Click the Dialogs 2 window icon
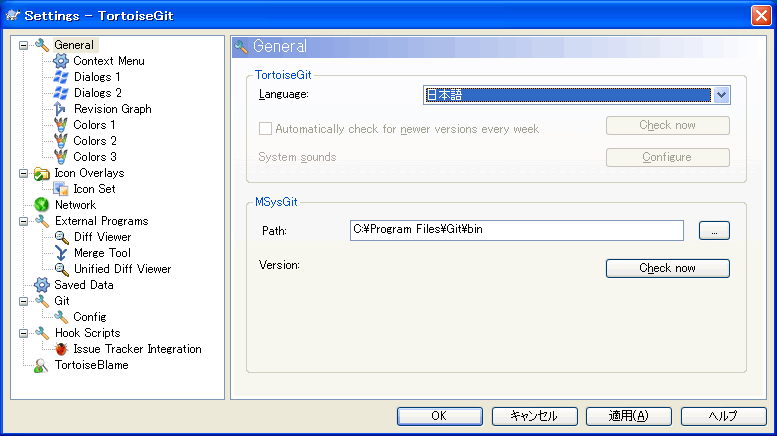Image resolution: width=777 pixels, height=436 pixels. click(x=60, y=93)
